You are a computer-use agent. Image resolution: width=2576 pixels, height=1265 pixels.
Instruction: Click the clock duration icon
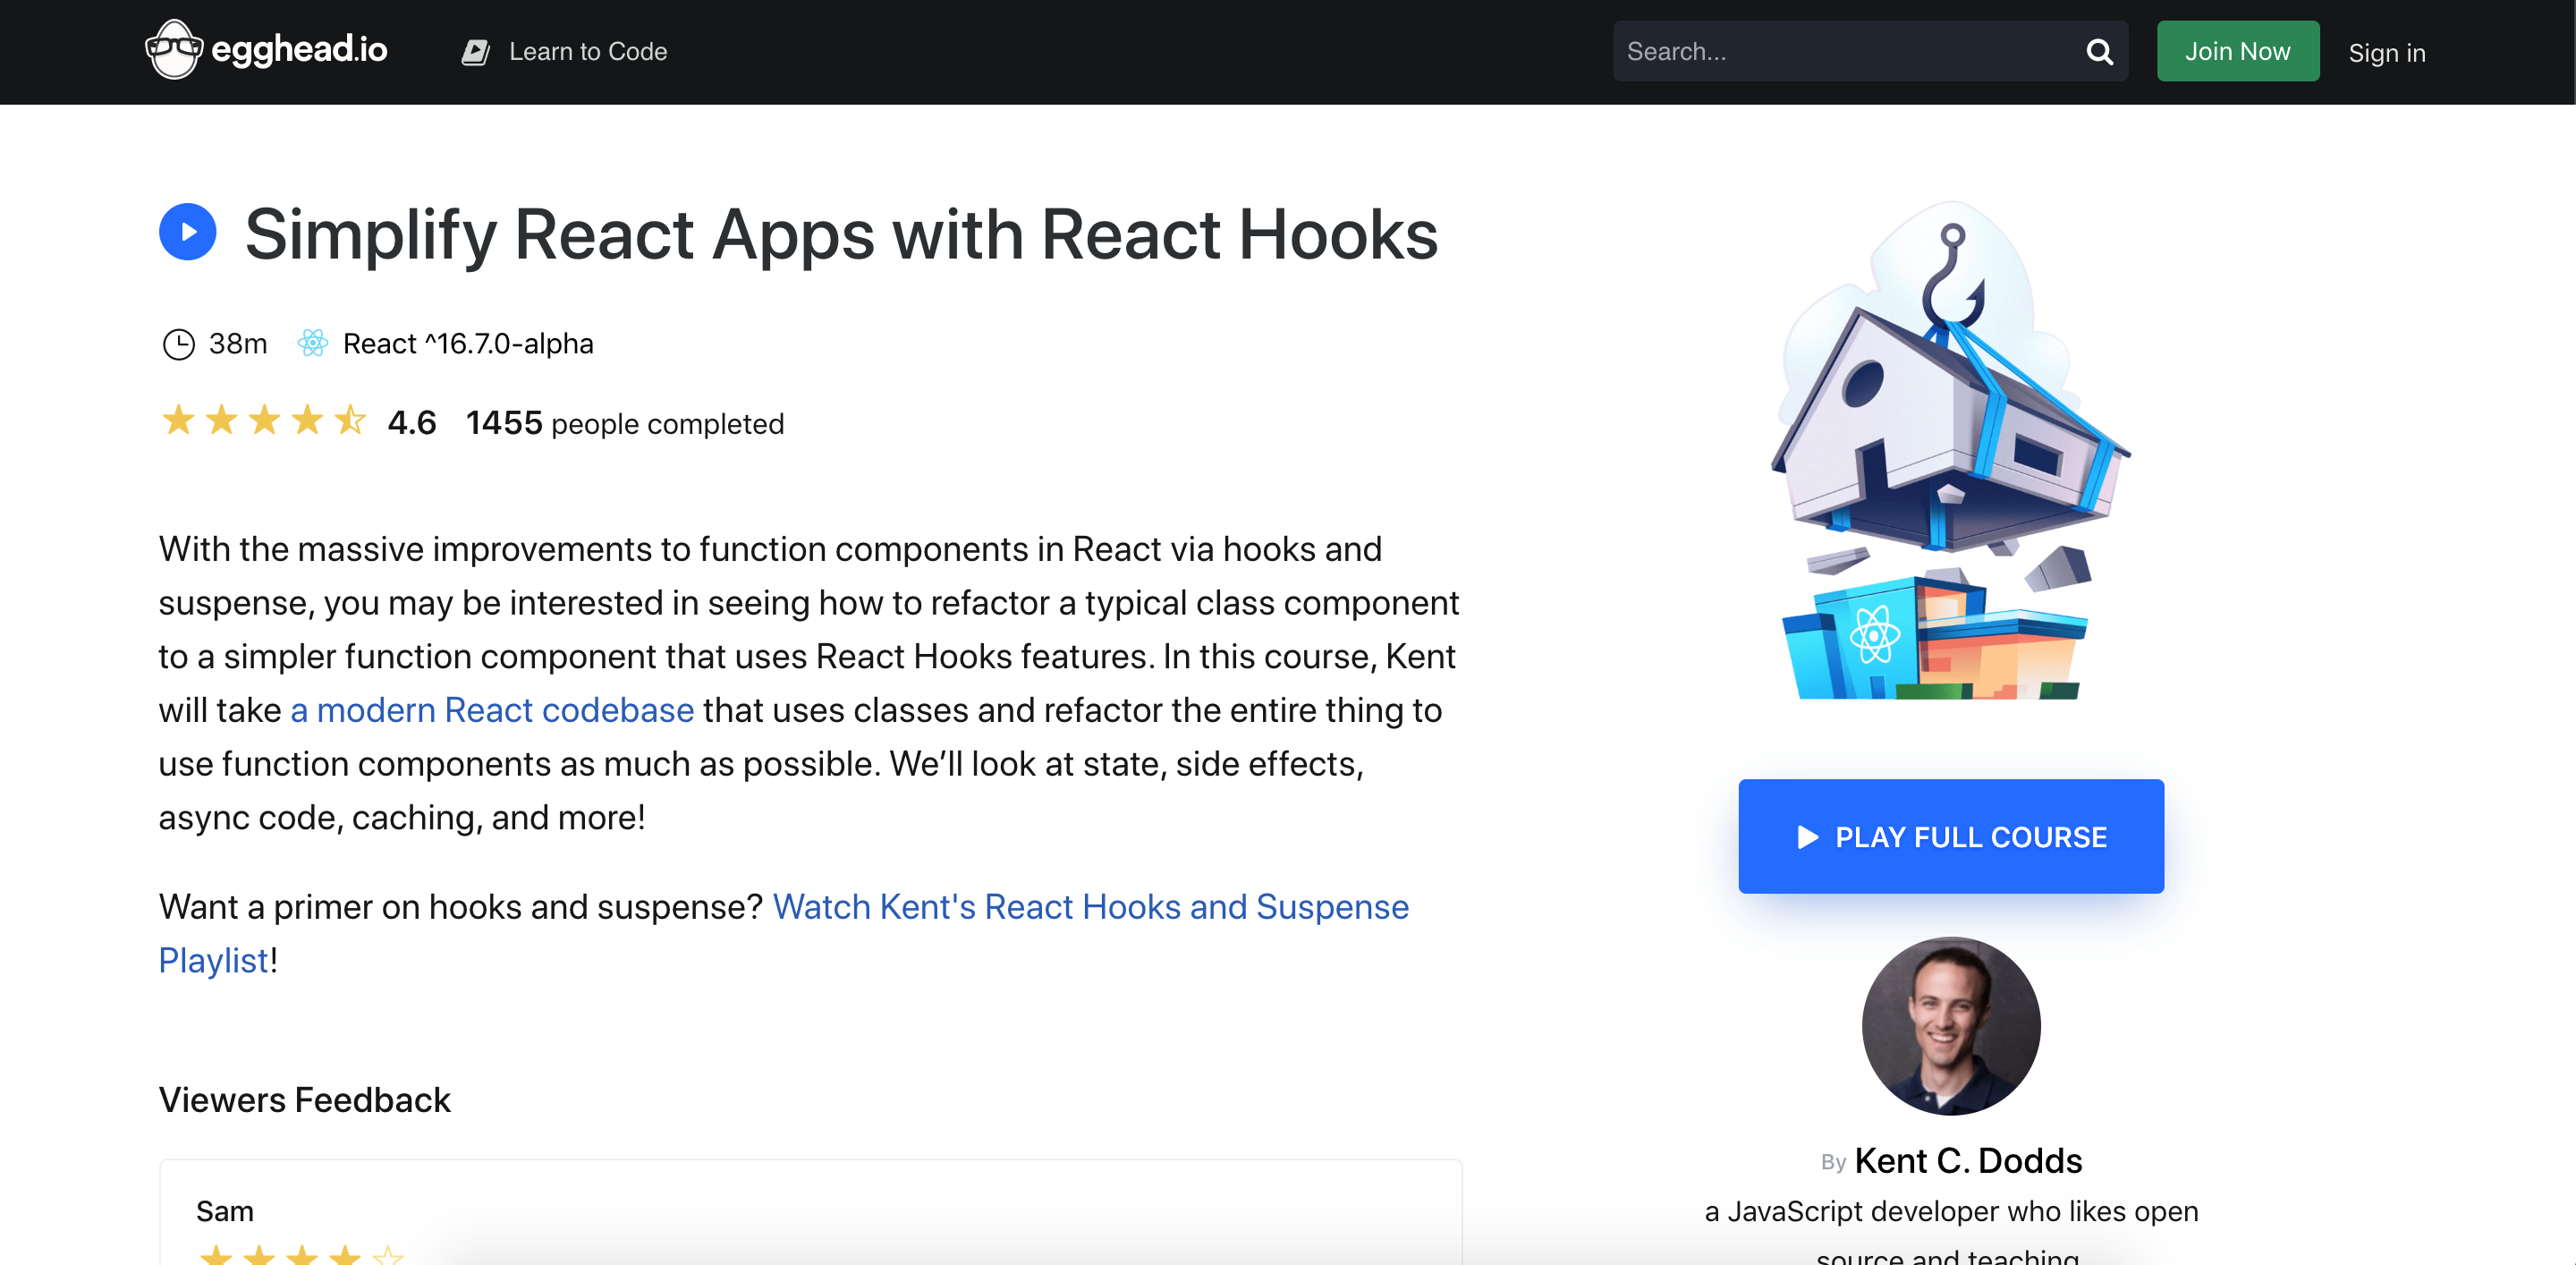click(178, 344)
